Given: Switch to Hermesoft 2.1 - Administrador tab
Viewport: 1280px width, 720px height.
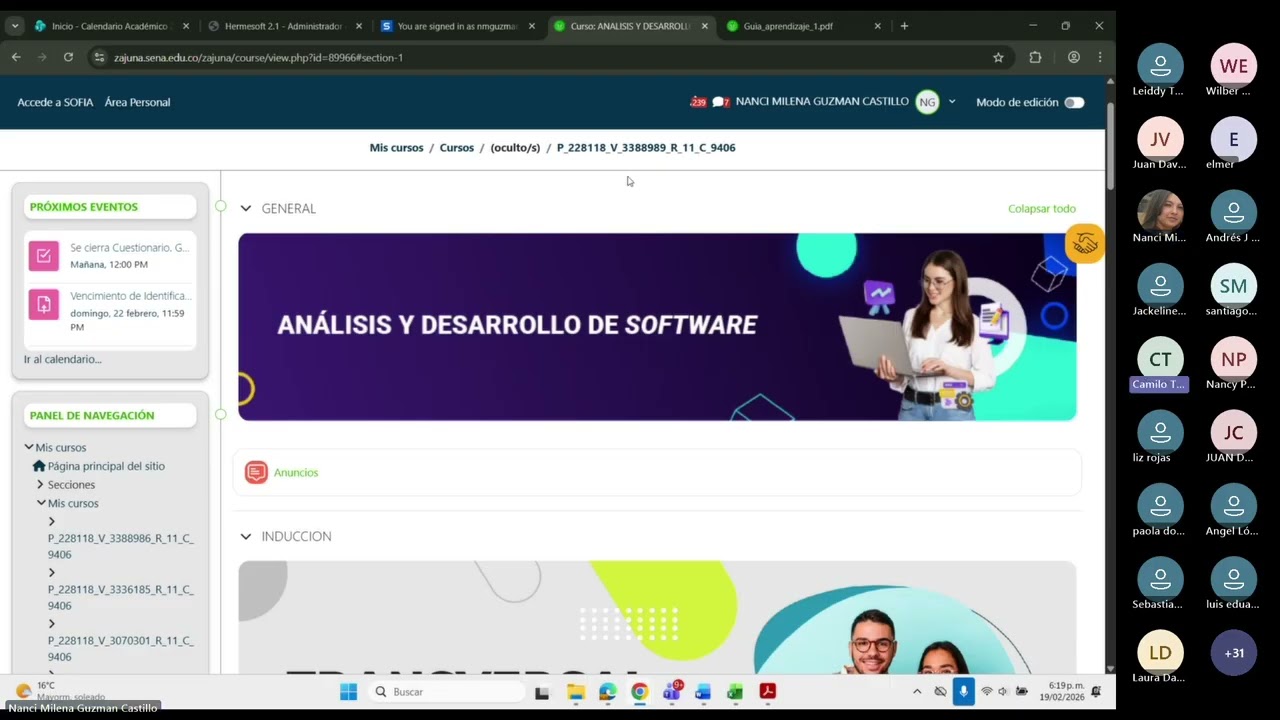Looking at the screenshot, I should (x=283, y=26).
